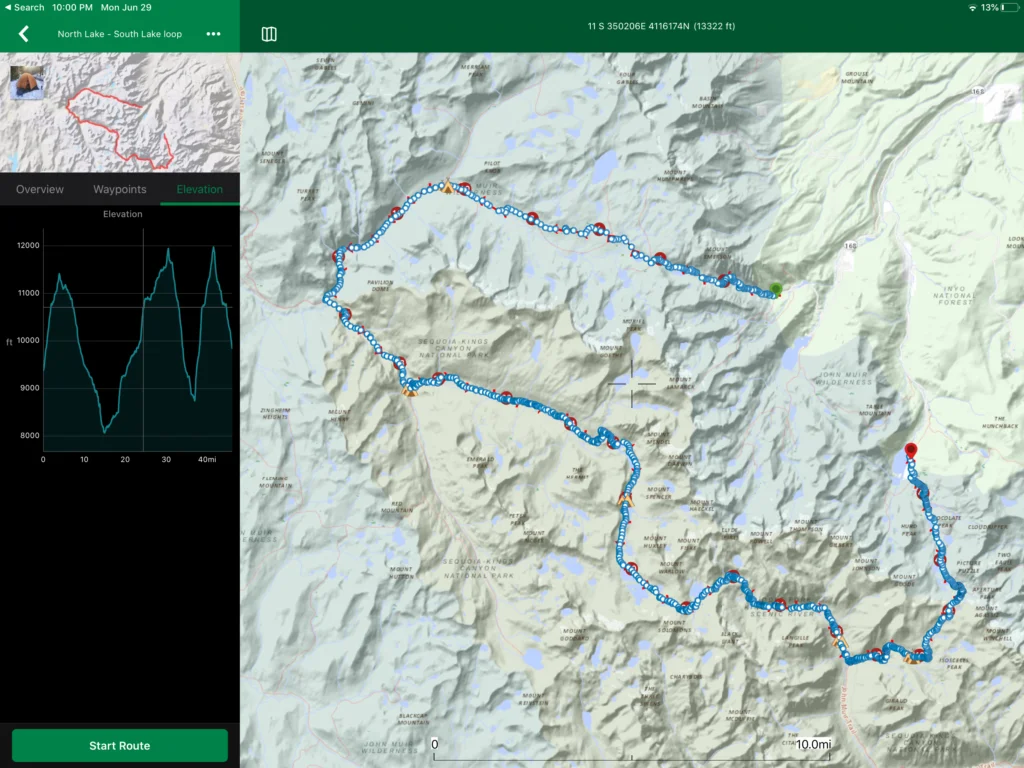Image resolution: width=1024 pixels, height=768 pixels.
Task: Tap the coordinates readout in header
Action: 661,26
